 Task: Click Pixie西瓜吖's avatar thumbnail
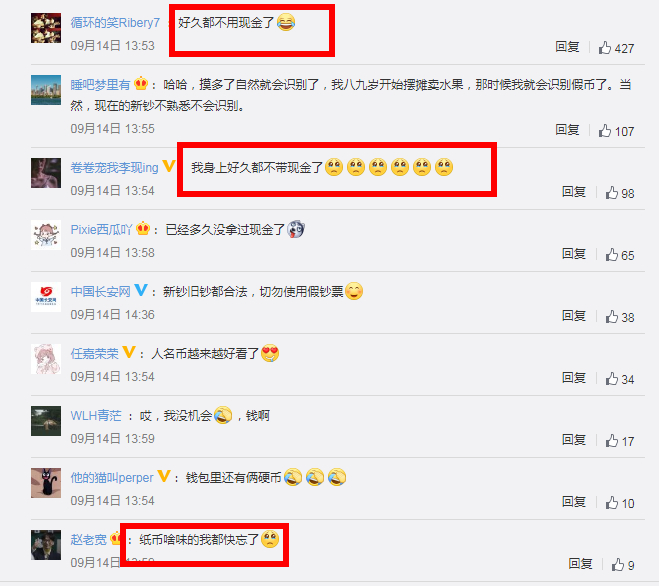[x=46, y=235]
